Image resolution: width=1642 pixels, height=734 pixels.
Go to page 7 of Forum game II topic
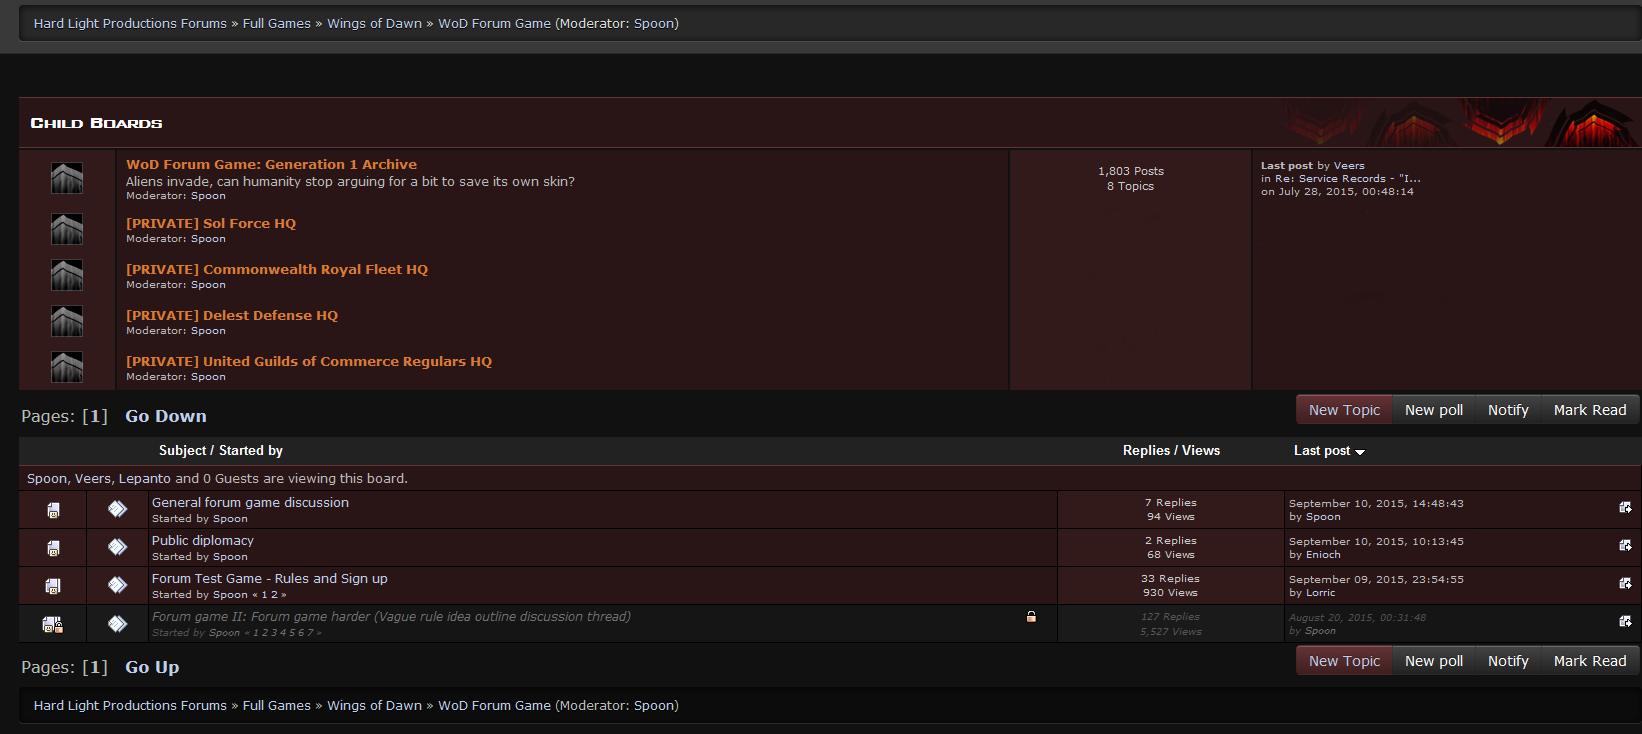click(311, 633)
